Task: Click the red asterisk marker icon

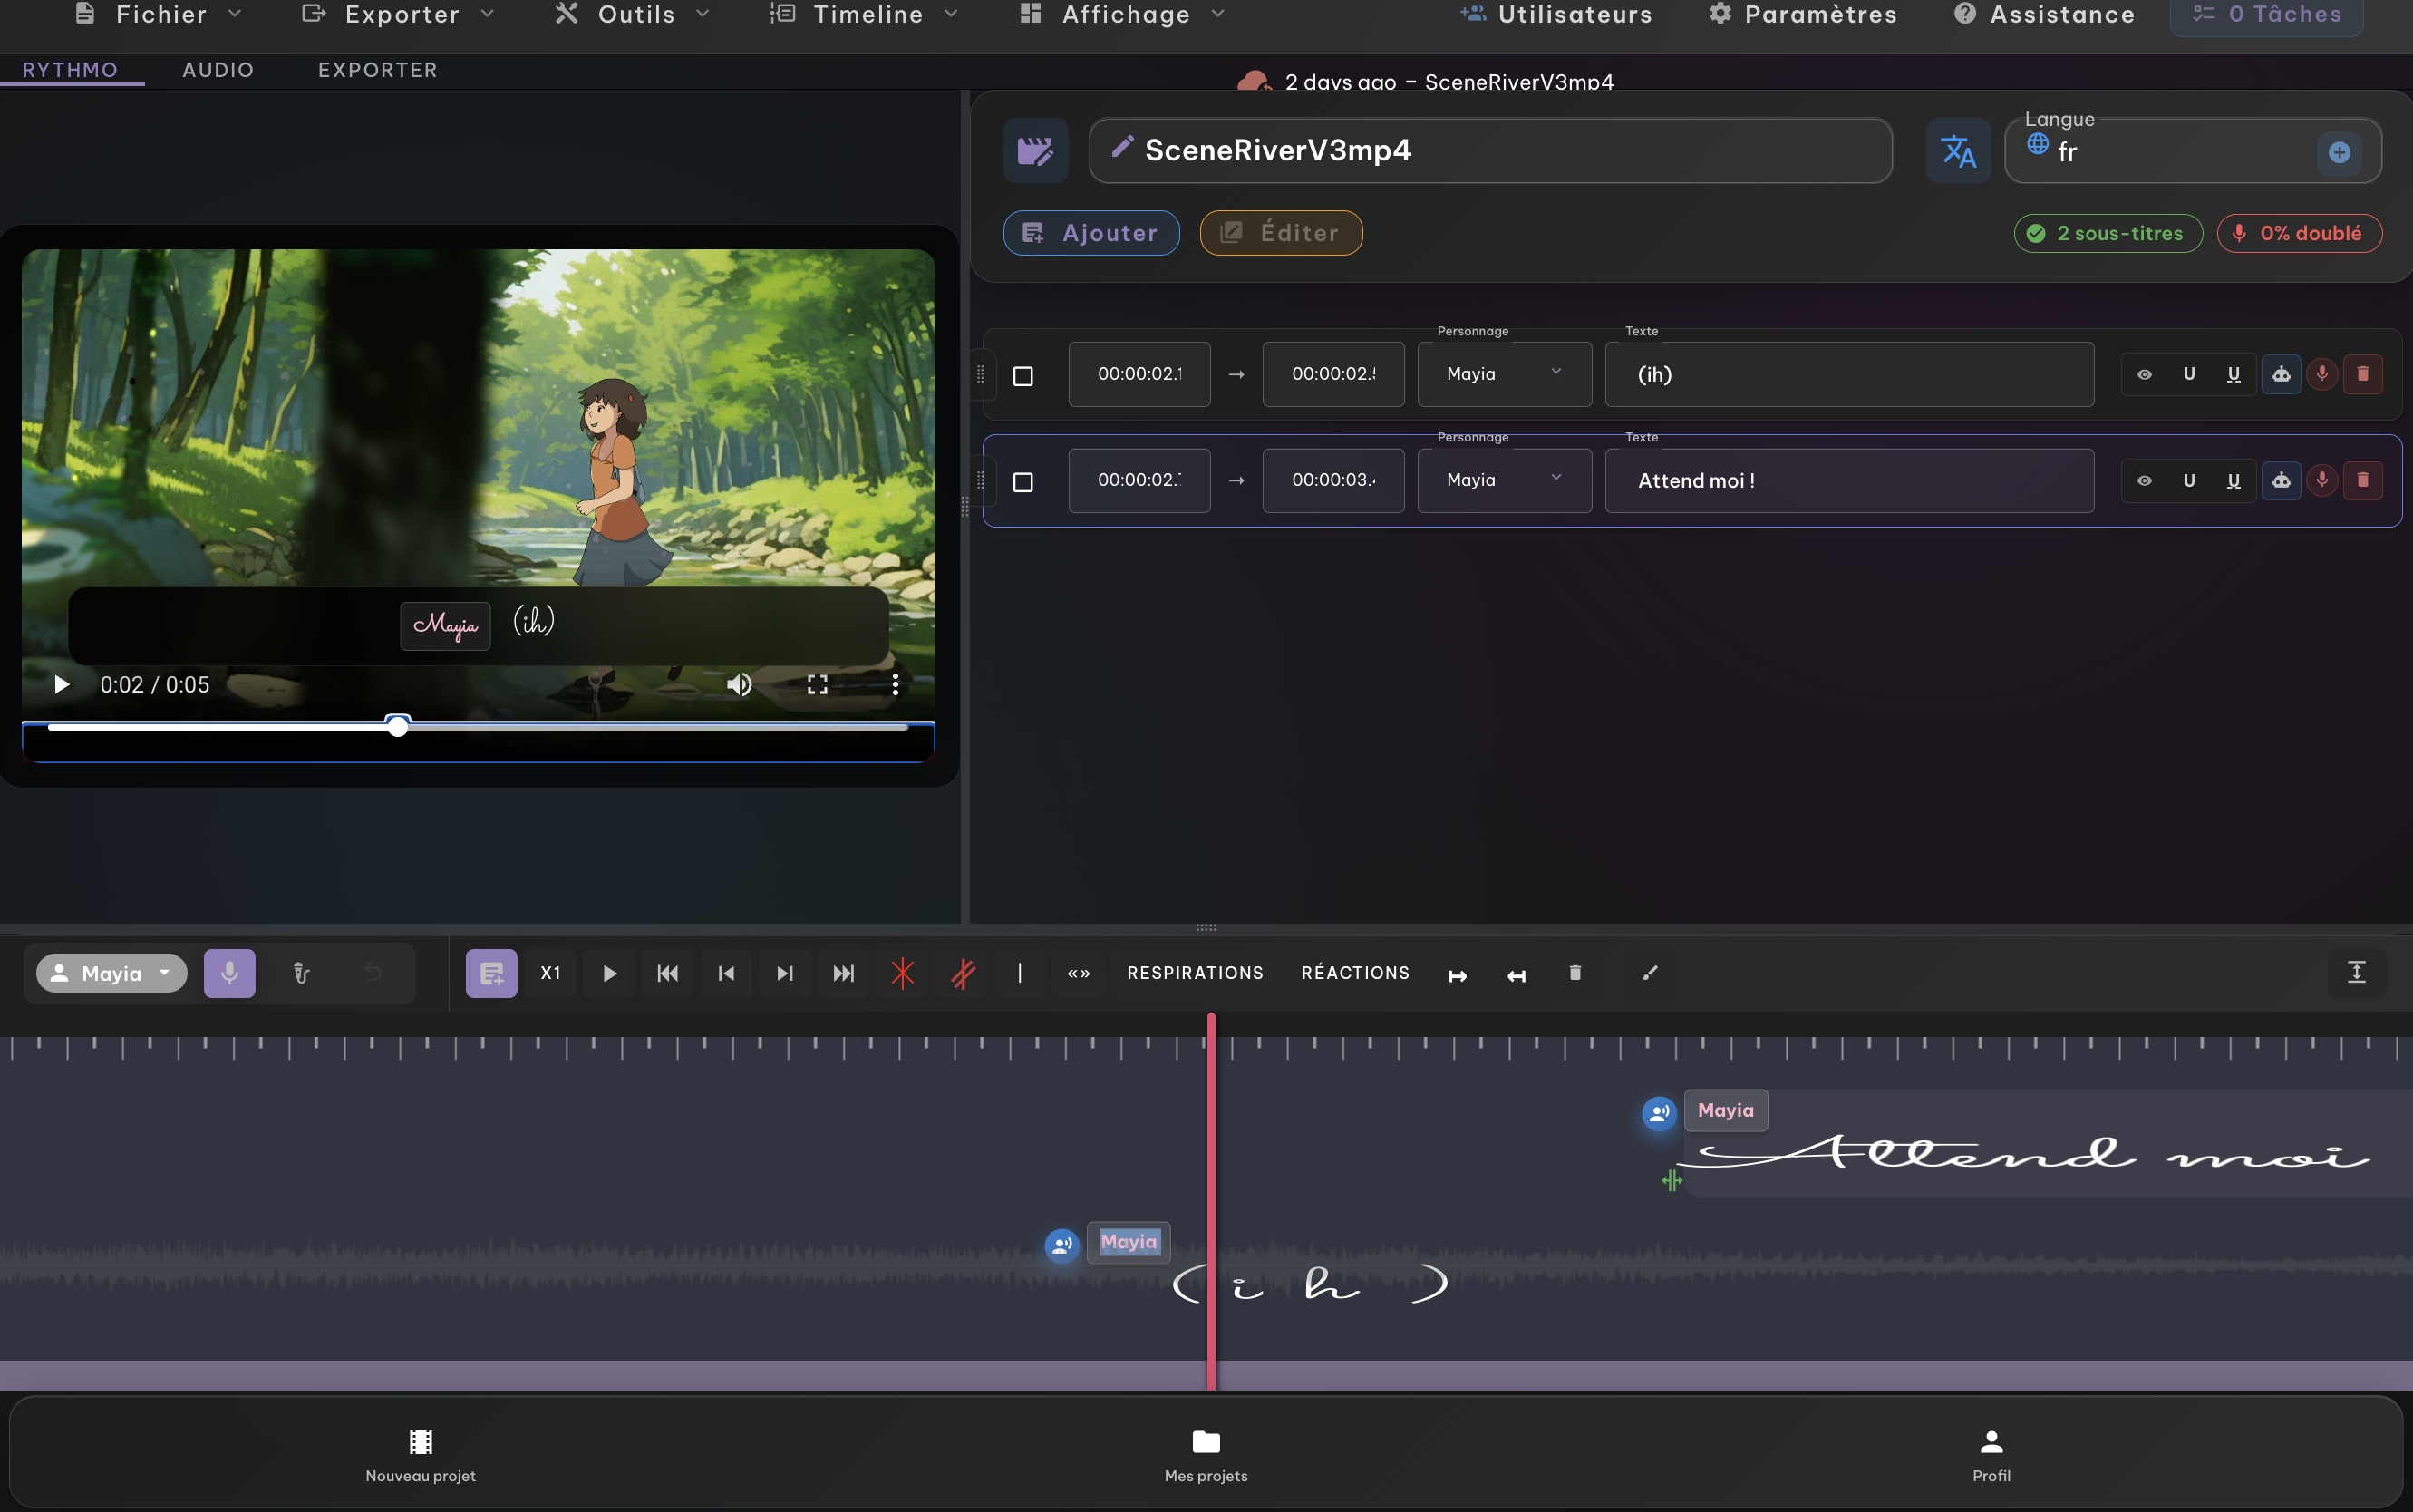Action: [x=902, y=973]
